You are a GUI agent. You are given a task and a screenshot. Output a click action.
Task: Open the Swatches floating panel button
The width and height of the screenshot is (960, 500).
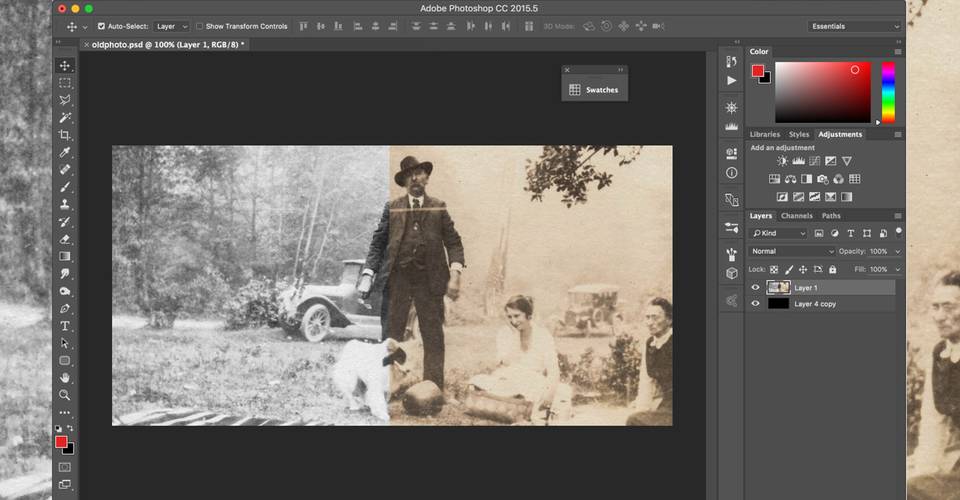coord(594,90)
